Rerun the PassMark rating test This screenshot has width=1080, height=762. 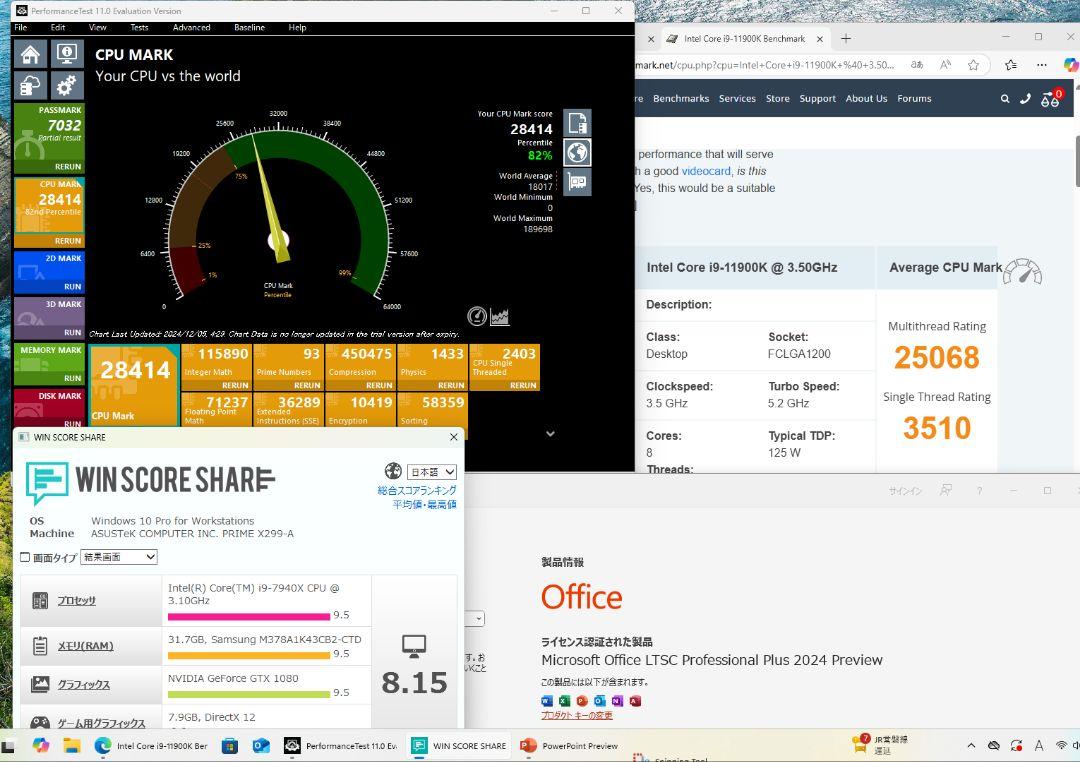(68, 167)
